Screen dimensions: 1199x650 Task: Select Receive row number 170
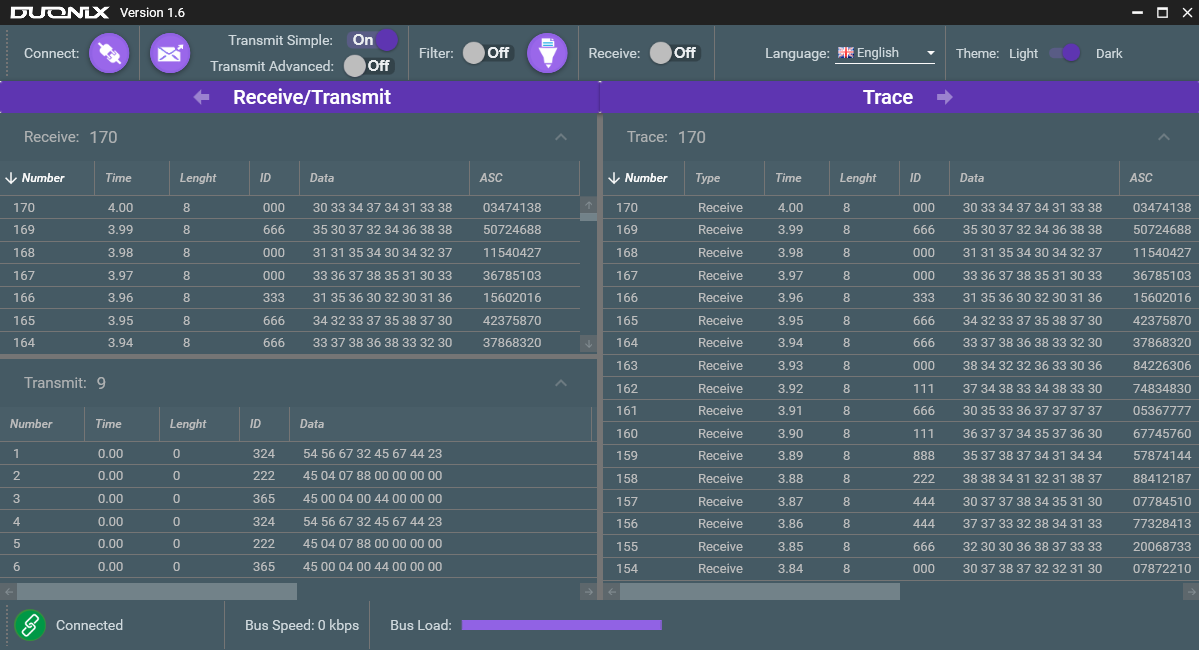[x=290, y=207]
